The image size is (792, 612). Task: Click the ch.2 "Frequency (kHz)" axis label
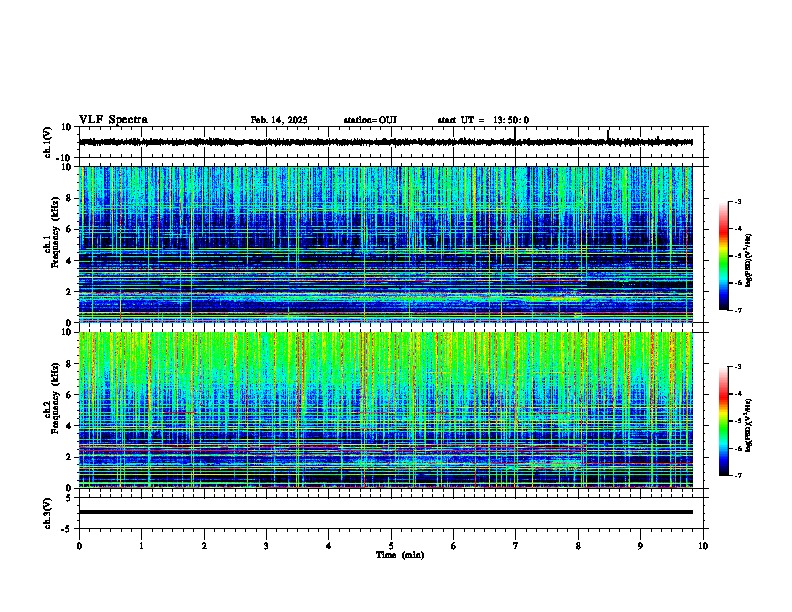click(55, 398)
